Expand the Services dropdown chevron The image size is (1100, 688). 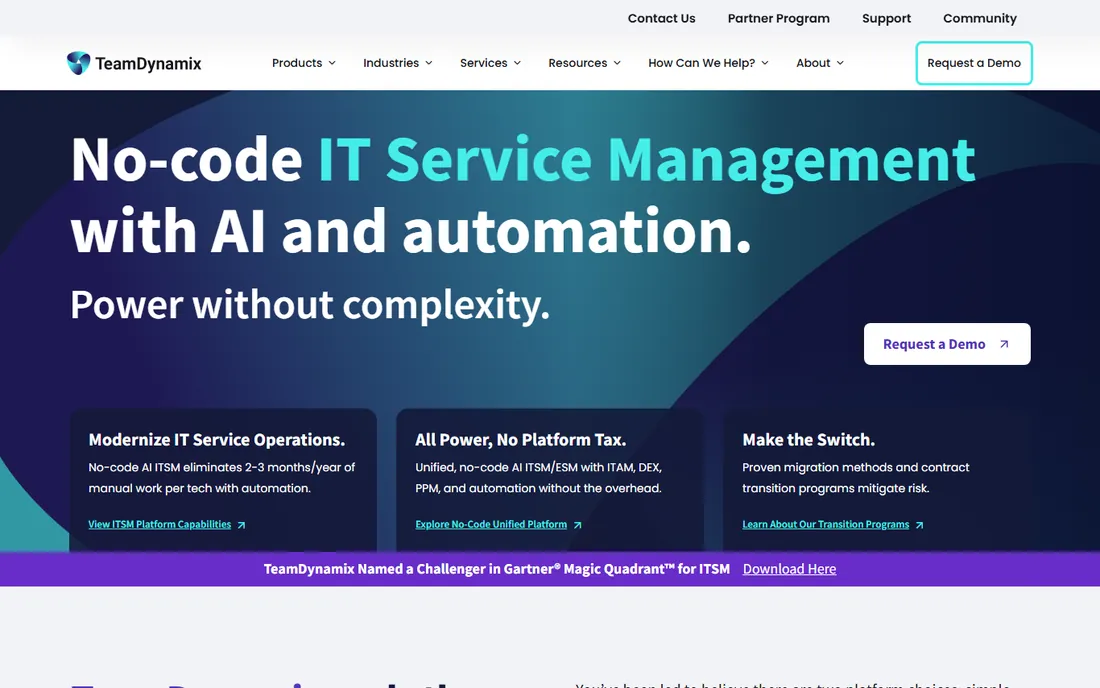point(517,63)
